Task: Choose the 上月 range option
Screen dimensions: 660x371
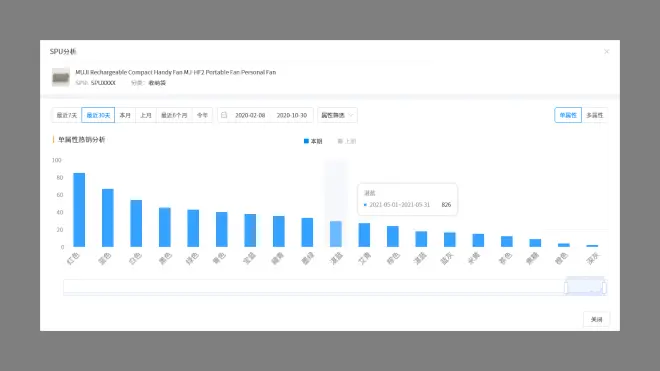Action: tap(146, 115)
